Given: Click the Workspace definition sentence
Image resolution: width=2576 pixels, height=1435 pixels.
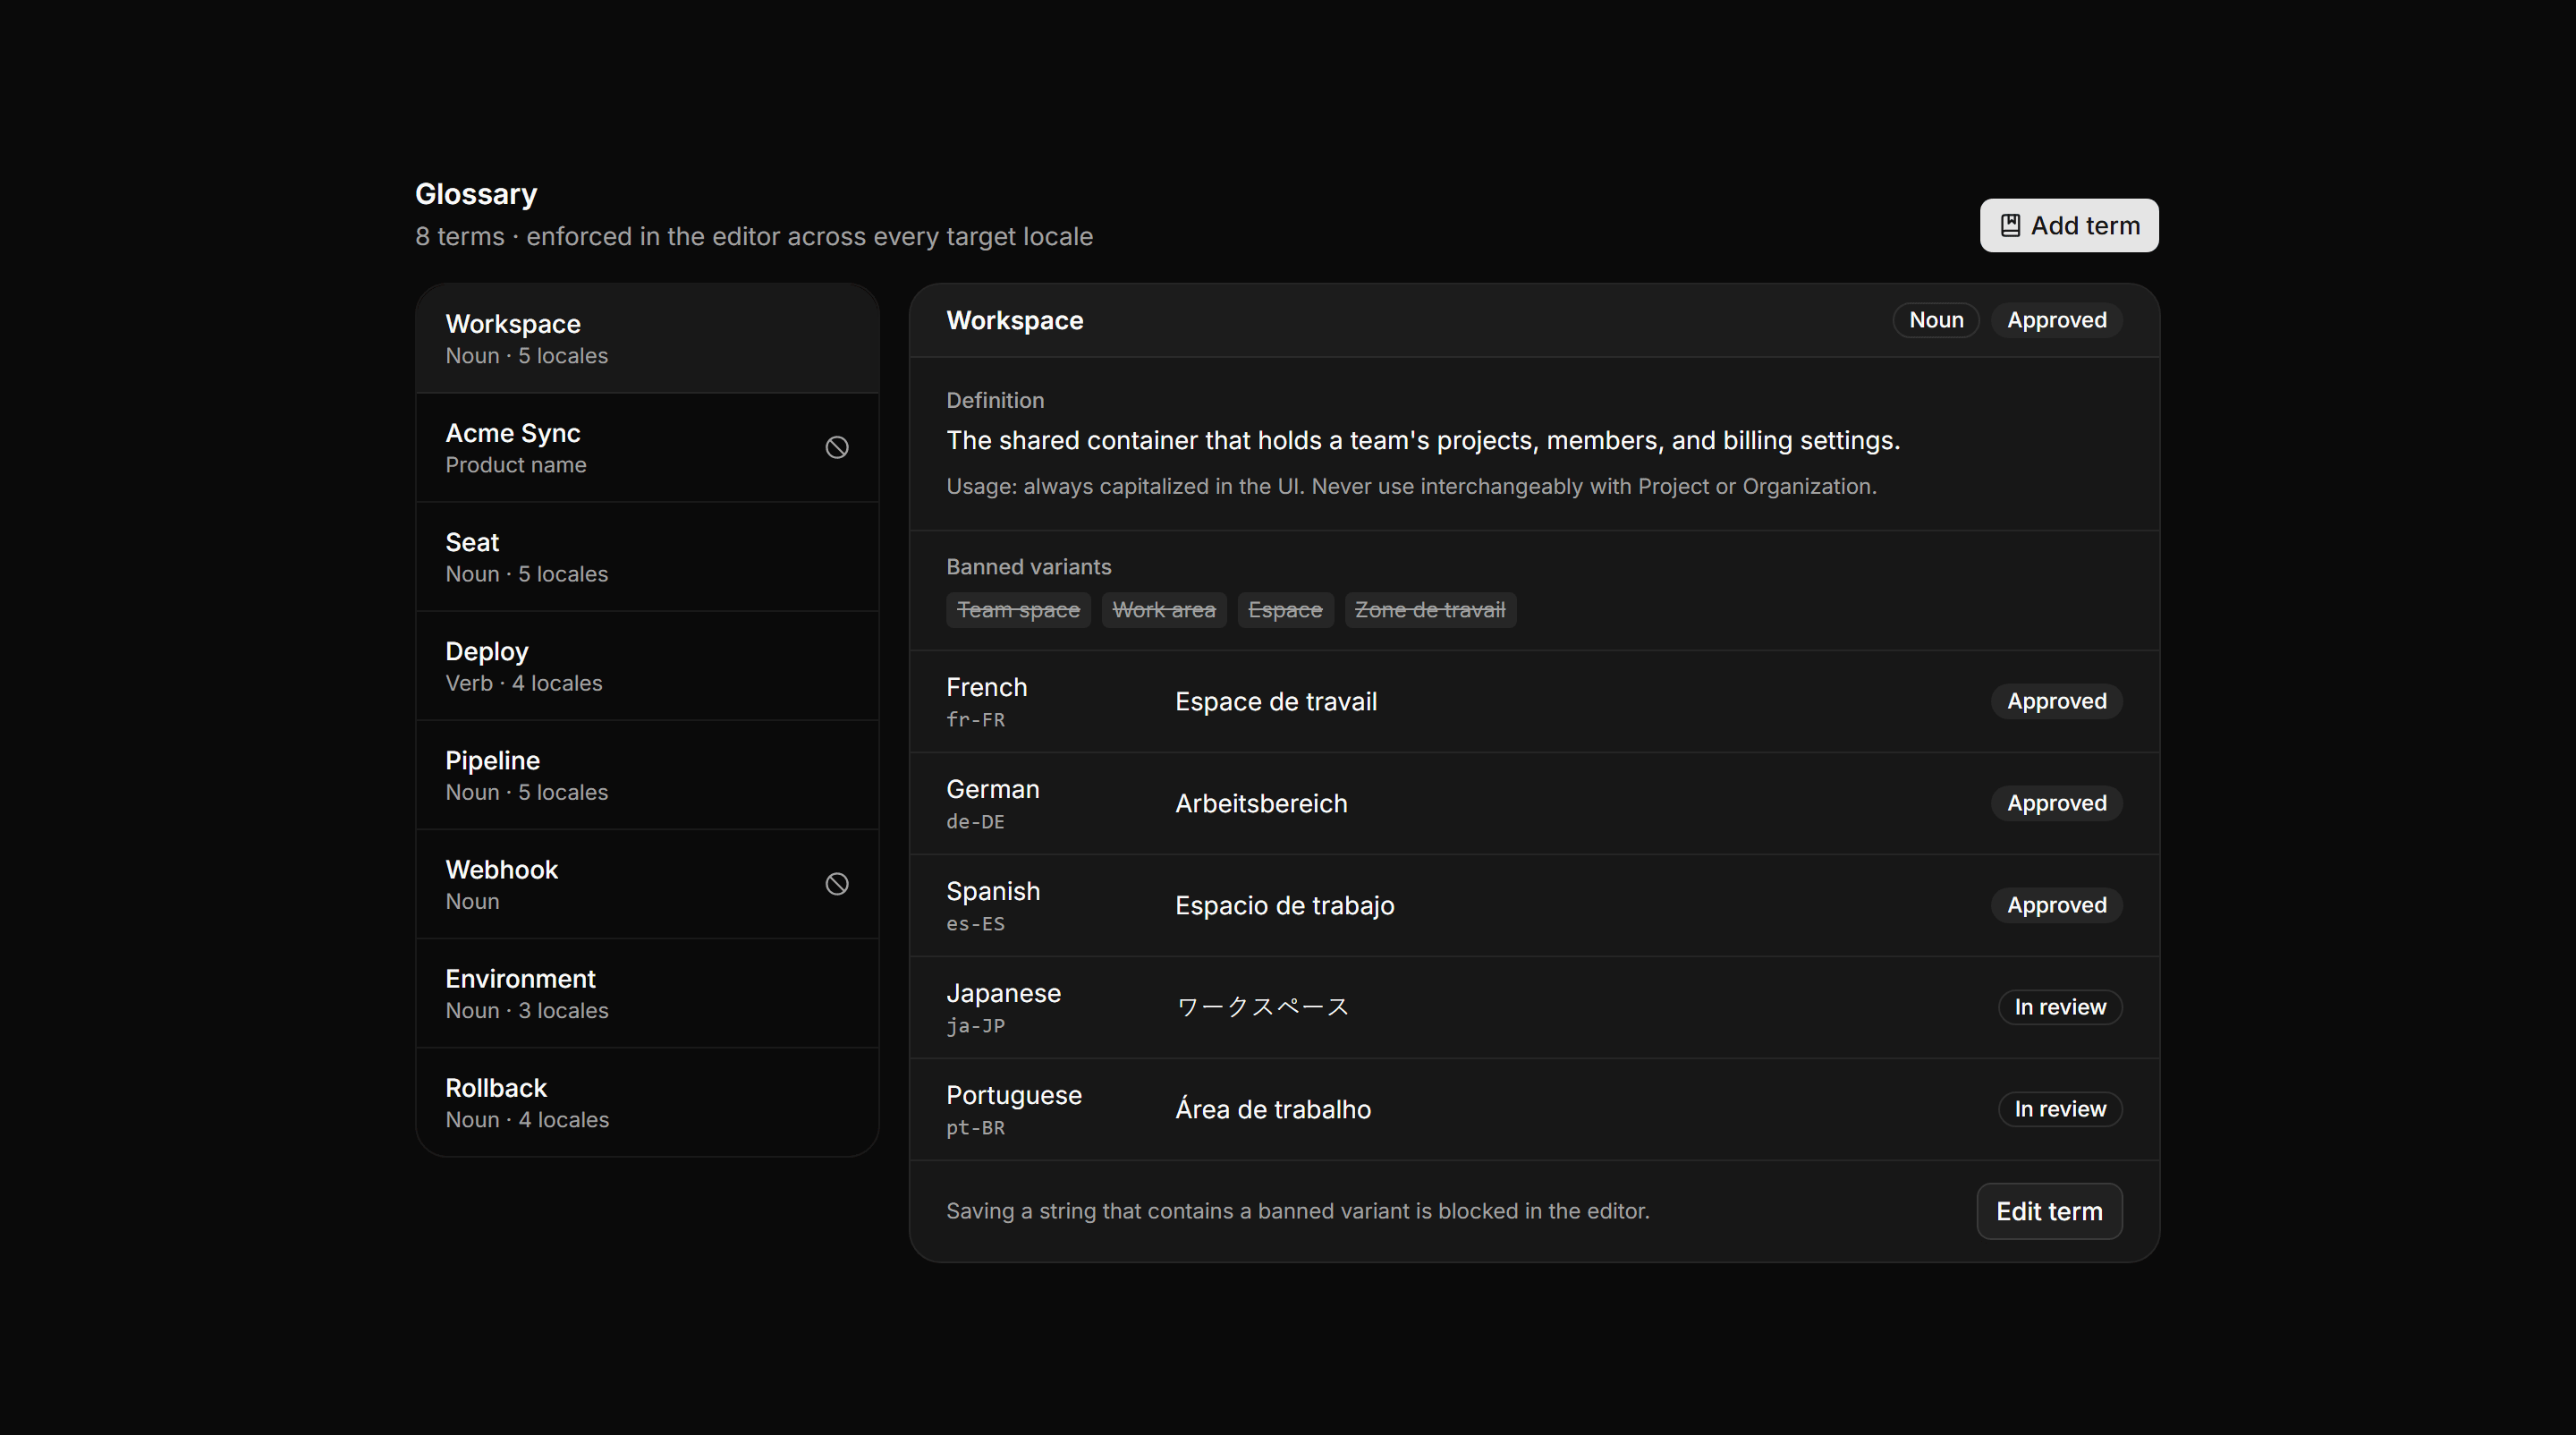Looking at the screenshot, I should pos(1423,441).
